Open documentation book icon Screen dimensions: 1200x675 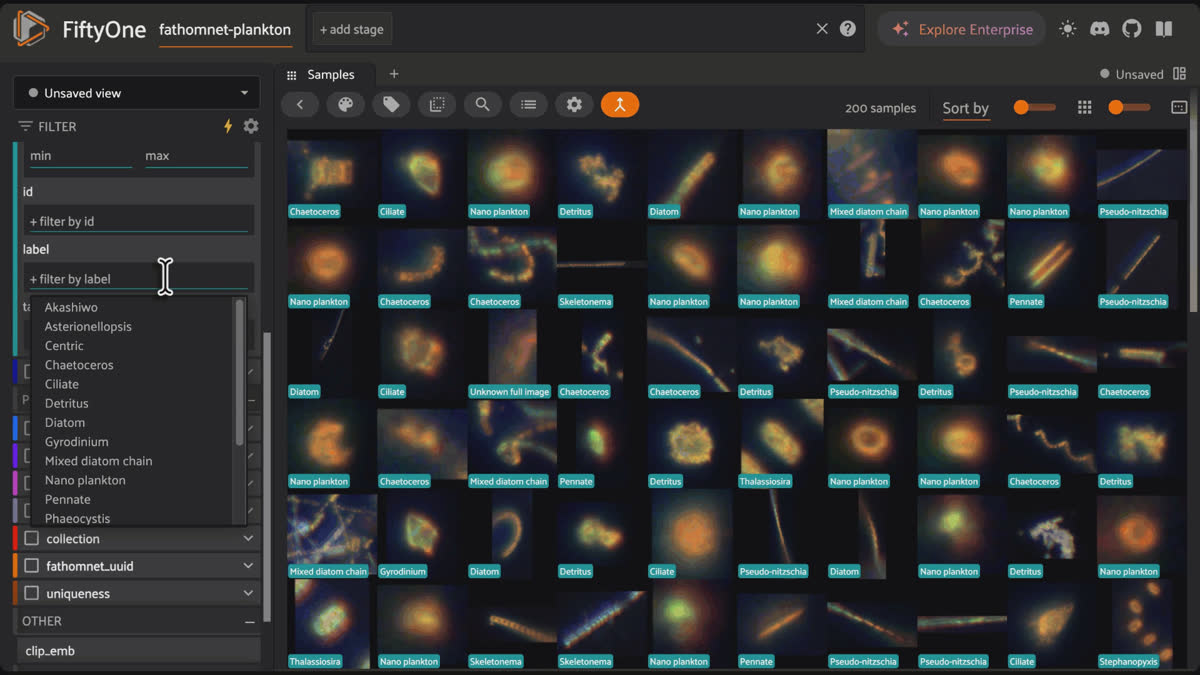pyautogui.click(x=1164, y=29)
